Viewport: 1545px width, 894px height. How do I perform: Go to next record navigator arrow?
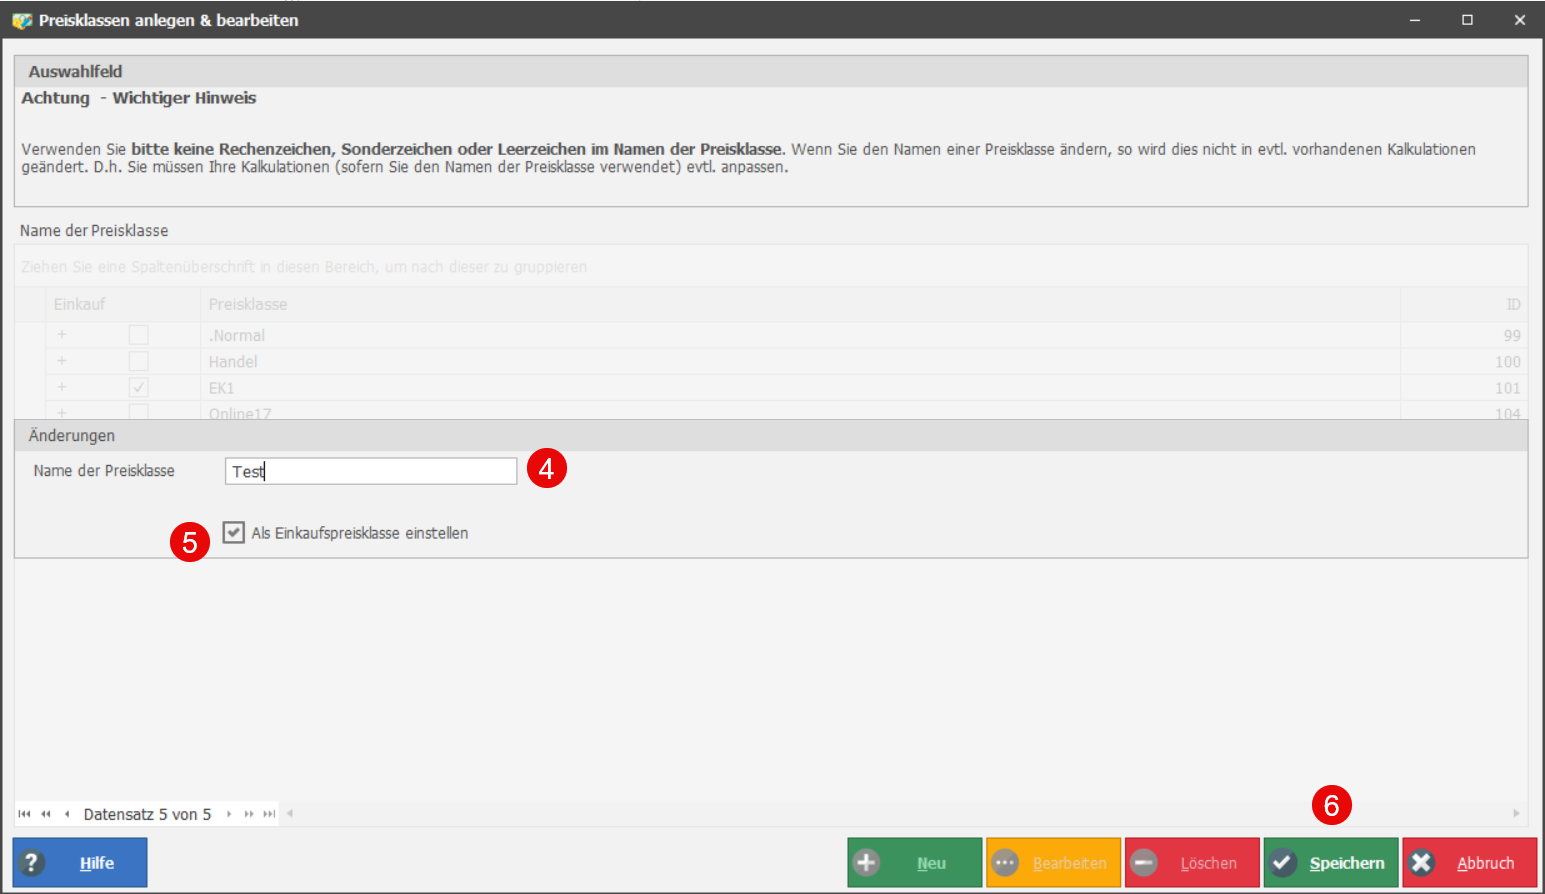[x=229, y=814]
